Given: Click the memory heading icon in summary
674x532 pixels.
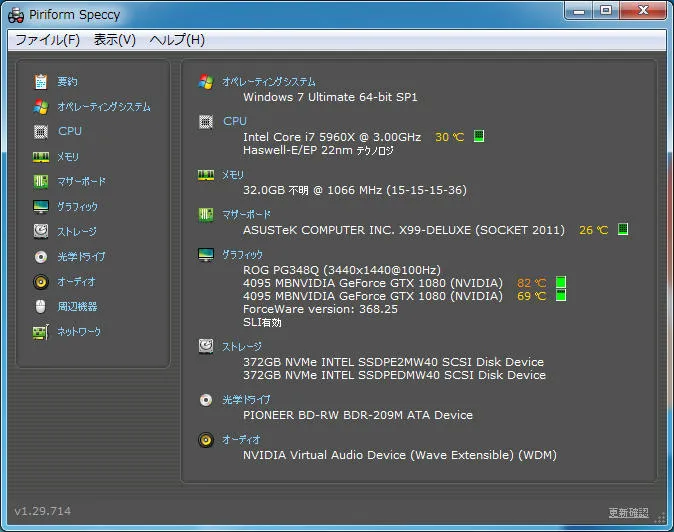Looking at the screenshot, I should click(206, 175).
